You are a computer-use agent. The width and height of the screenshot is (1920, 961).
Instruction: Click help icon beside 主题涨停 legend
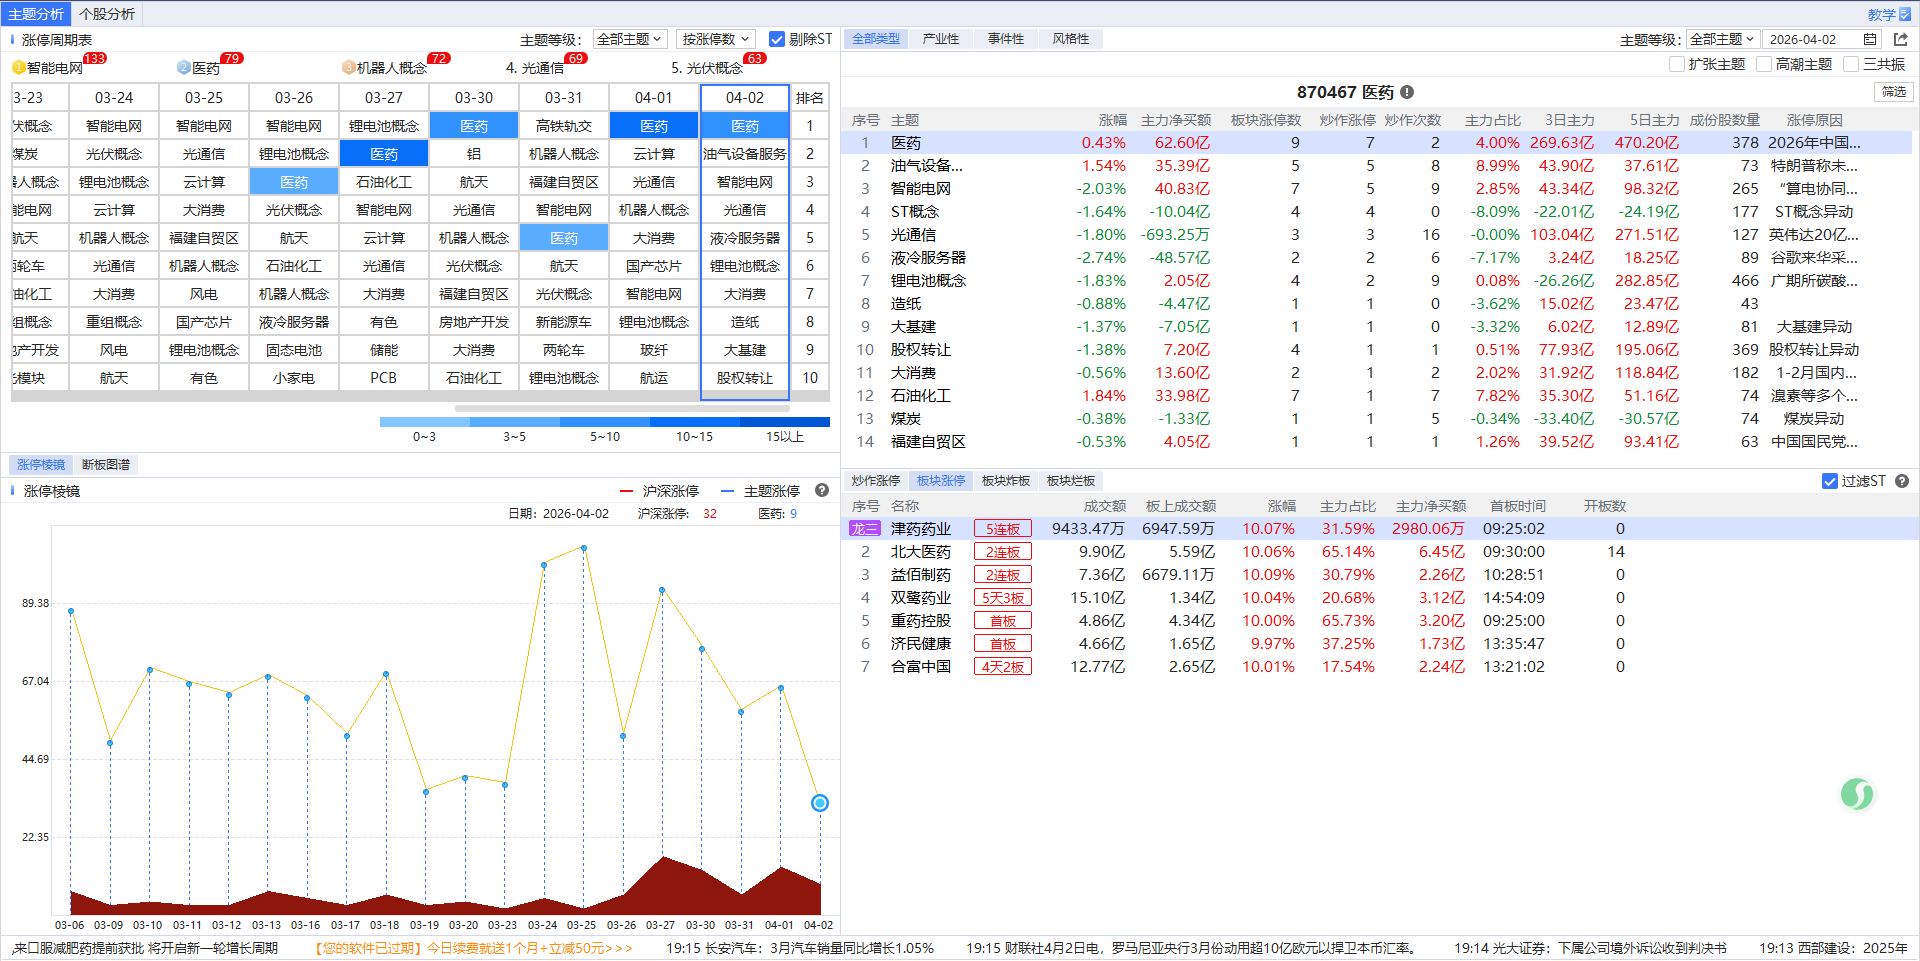pos(822,491)
